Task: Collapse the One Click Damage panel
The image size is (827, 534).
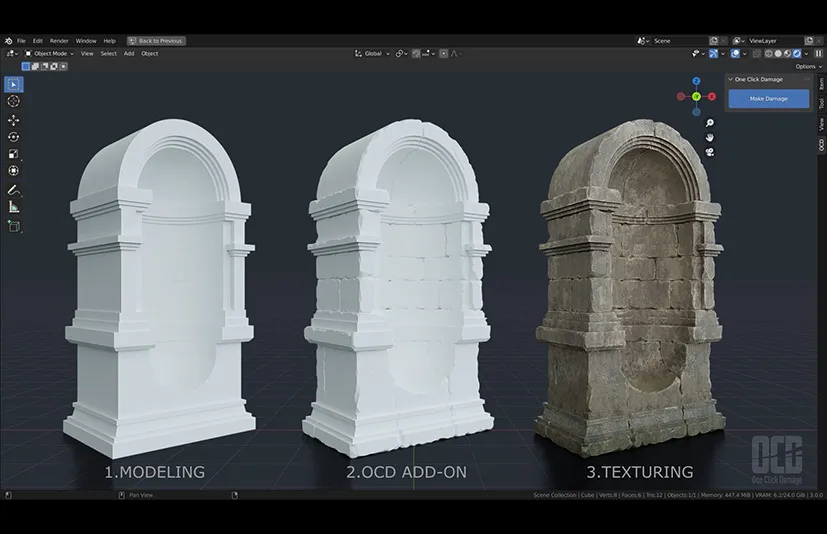Action: click(731, 78)
